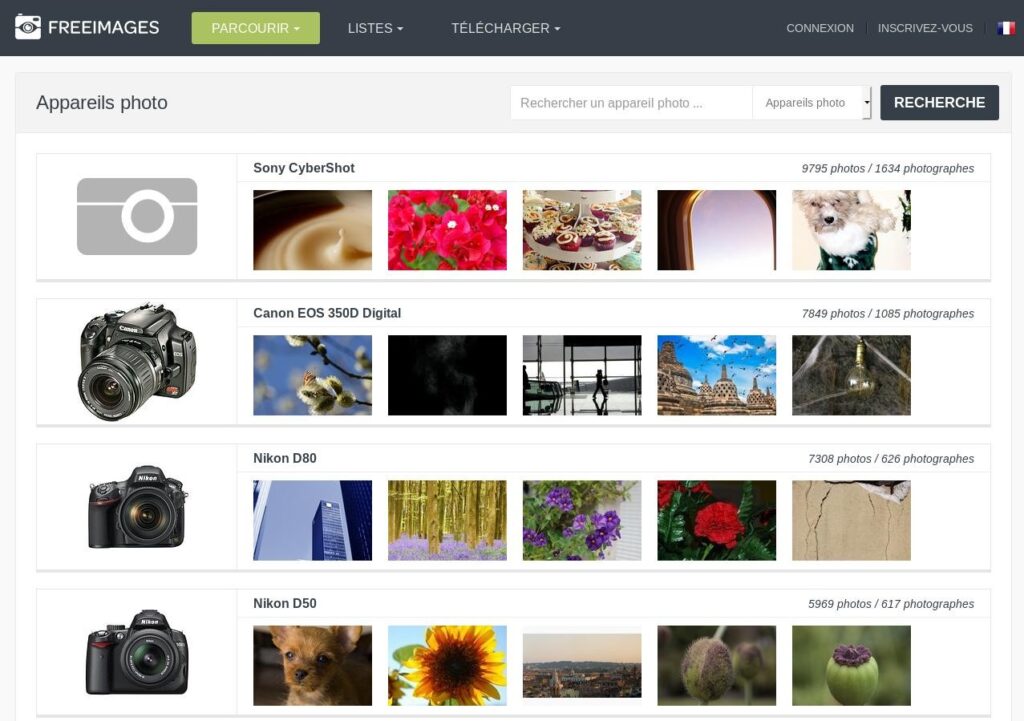Open the temple stupas with birds thumbnail
Viewport: 1024px width, 721px height.
pyautogui.click(x=716, y=375)
